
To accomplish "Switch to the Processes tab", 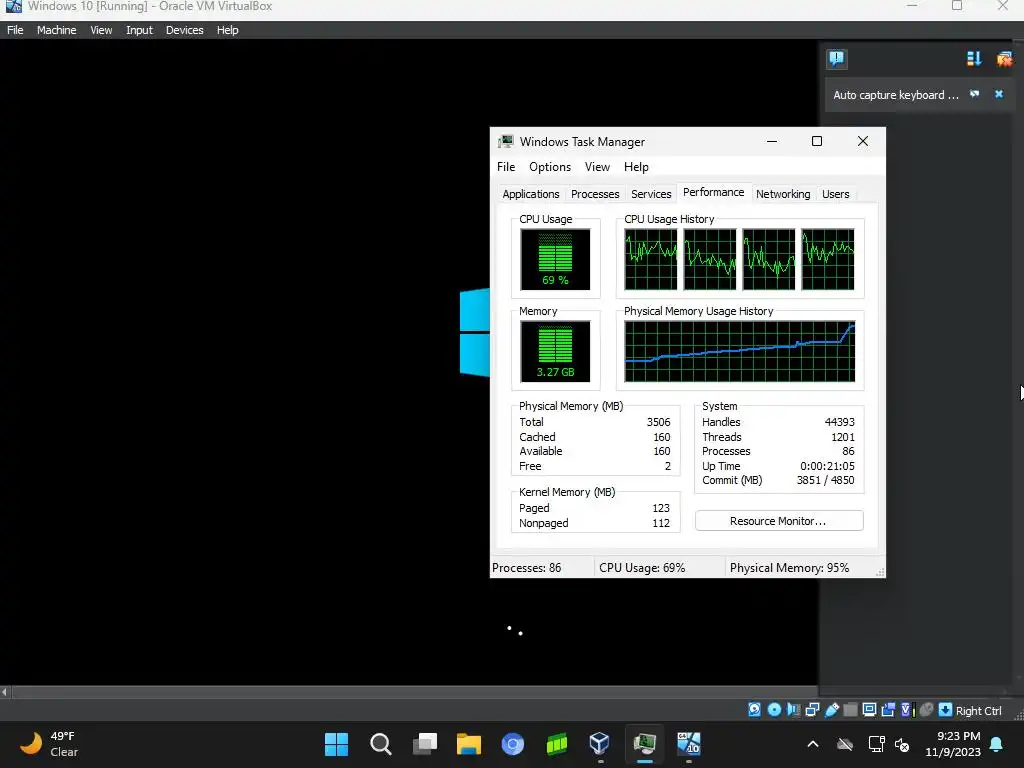I will (595, 194).
